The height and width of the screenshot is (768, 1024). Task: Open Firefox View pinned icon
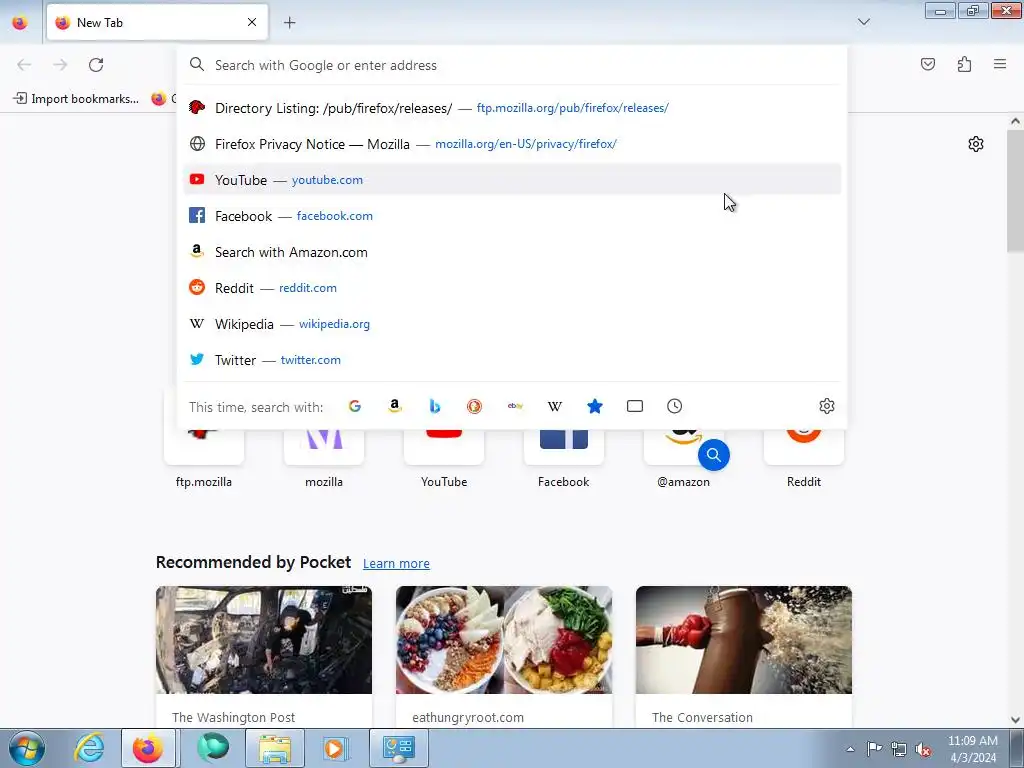coord(20,22)
